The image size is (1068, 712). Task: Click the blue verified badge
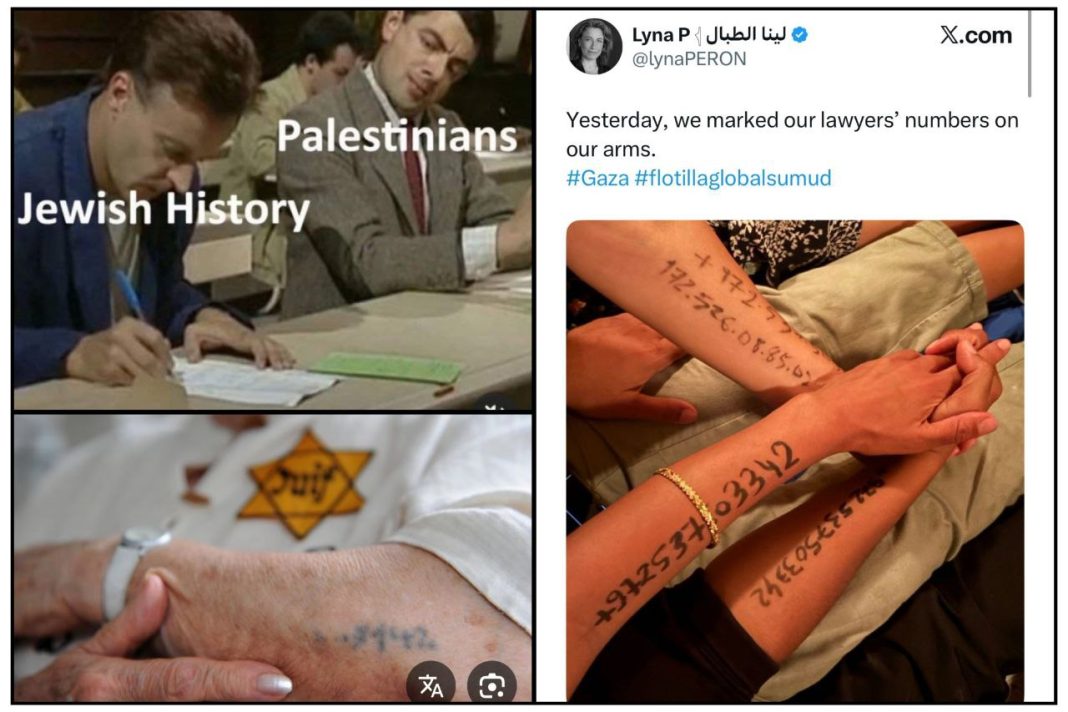click(x=800, y=34)
